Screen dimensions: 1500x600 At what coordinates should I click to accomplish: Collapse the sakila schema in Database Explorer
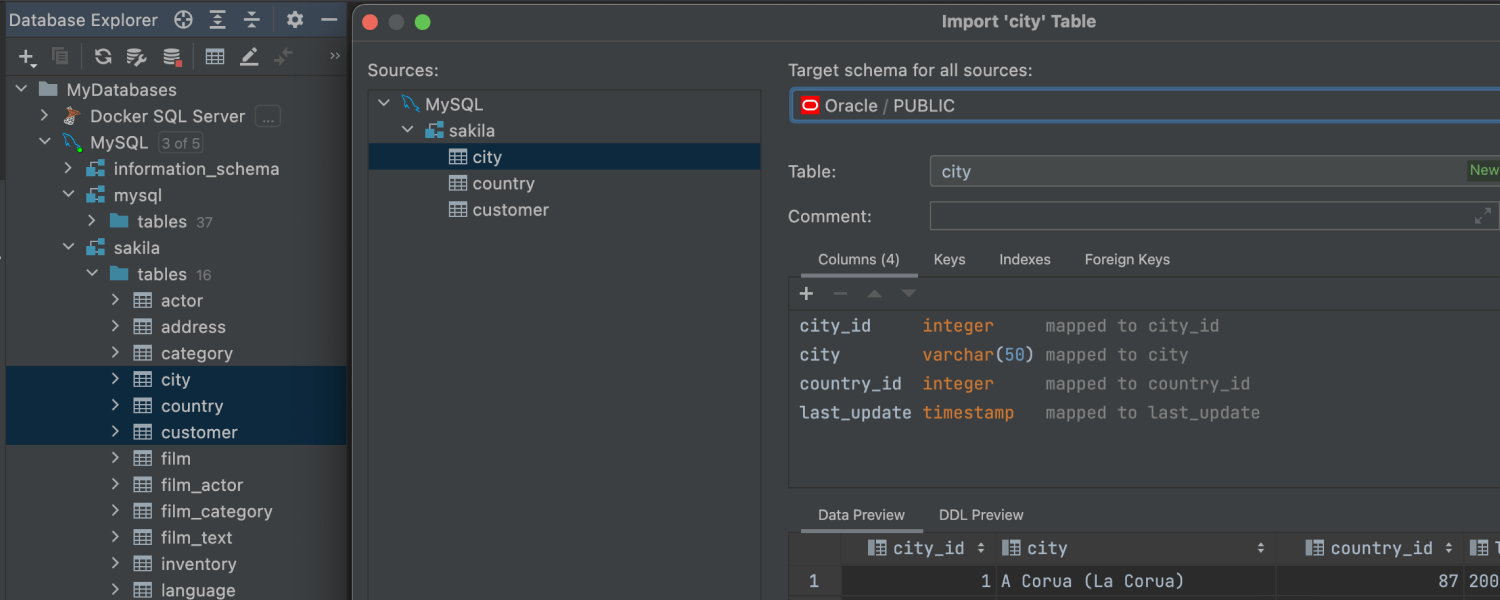[x=69, y=247]
